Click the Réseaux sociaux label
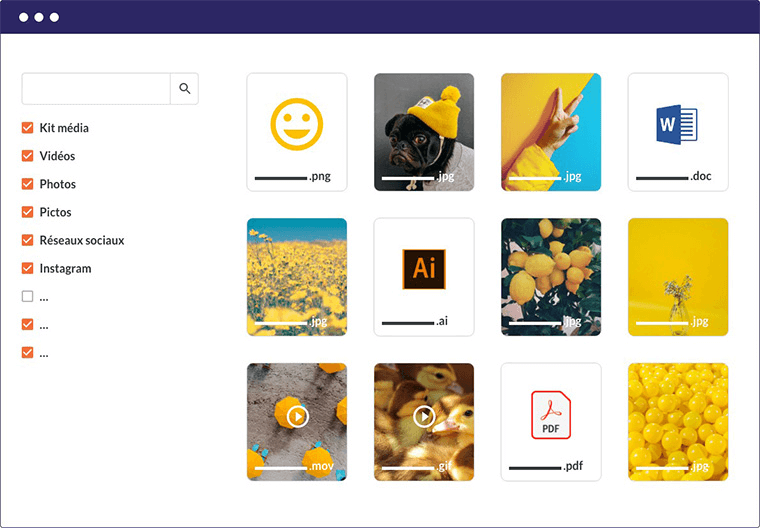 pyautogui.click(x=82, y=240)
